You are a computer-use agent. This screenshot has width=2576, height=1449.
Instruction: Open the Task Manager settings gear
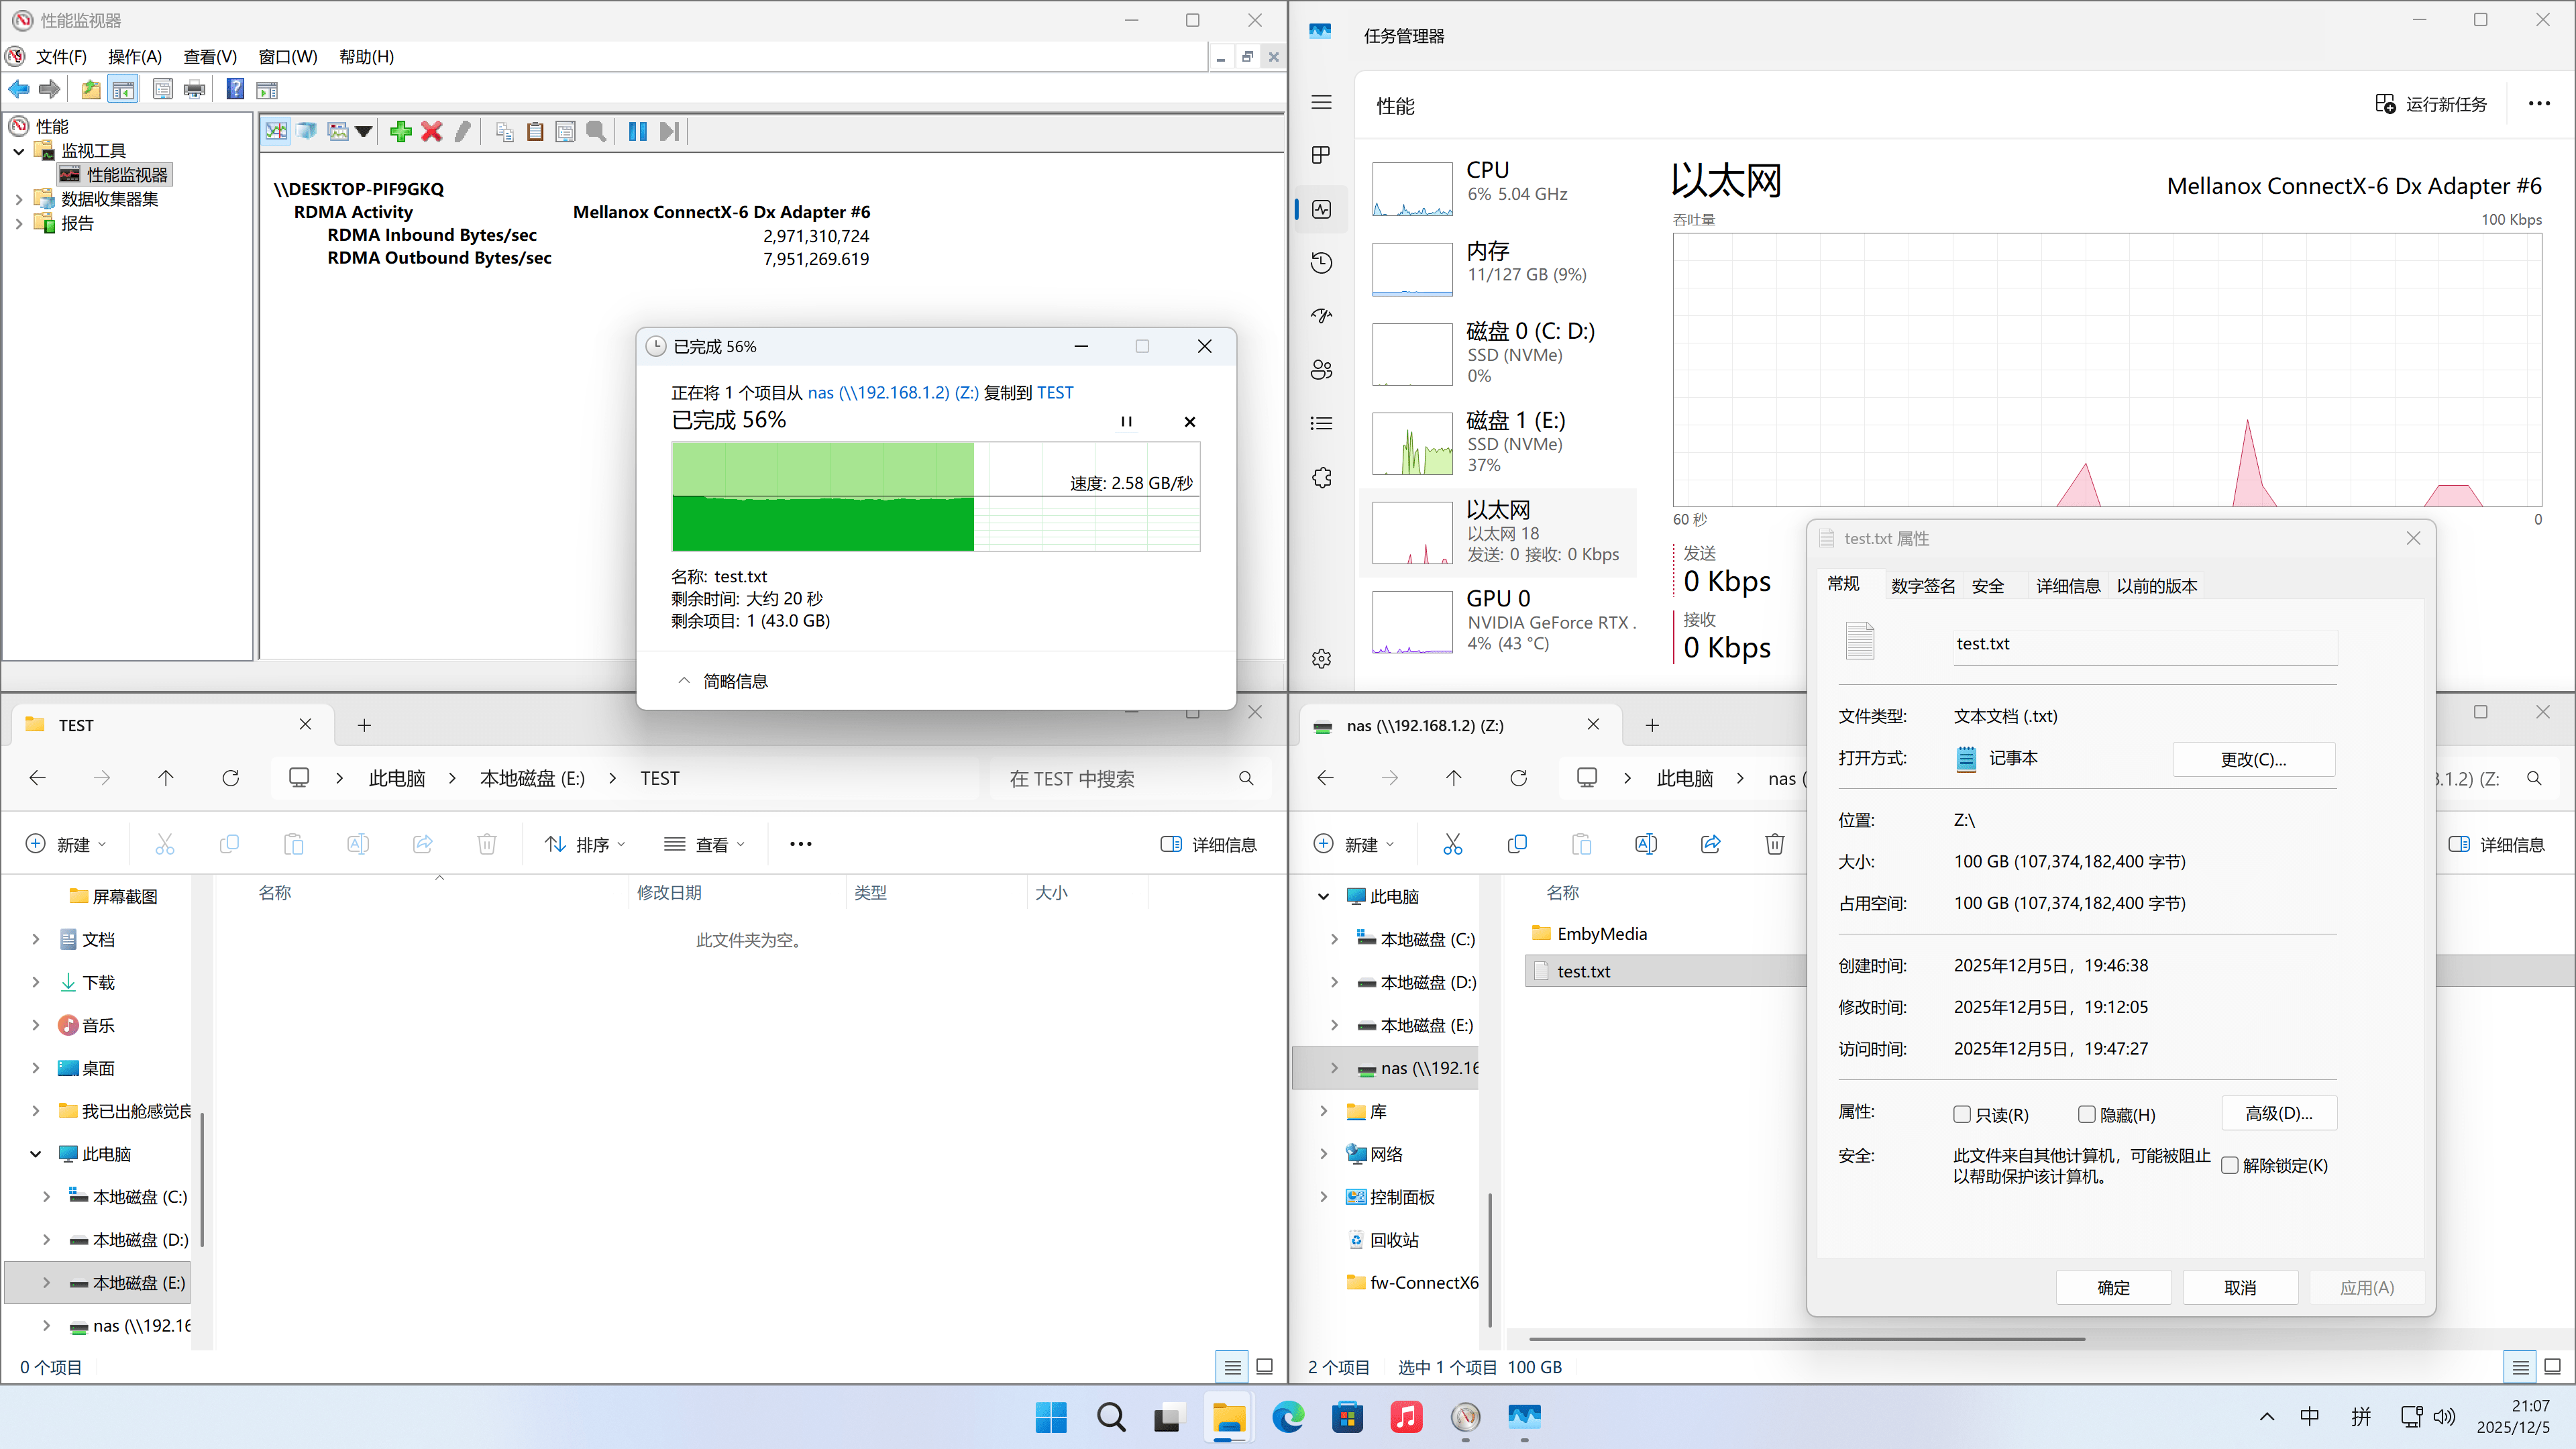tap(1321, 659)
